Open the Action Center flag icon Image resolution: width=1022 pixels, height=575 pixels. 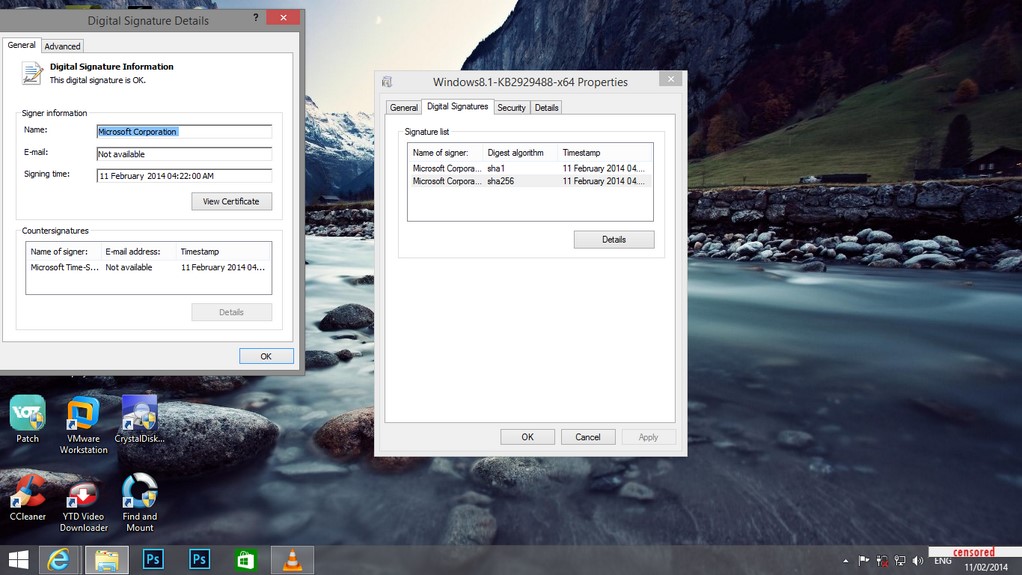pos(864,561)
